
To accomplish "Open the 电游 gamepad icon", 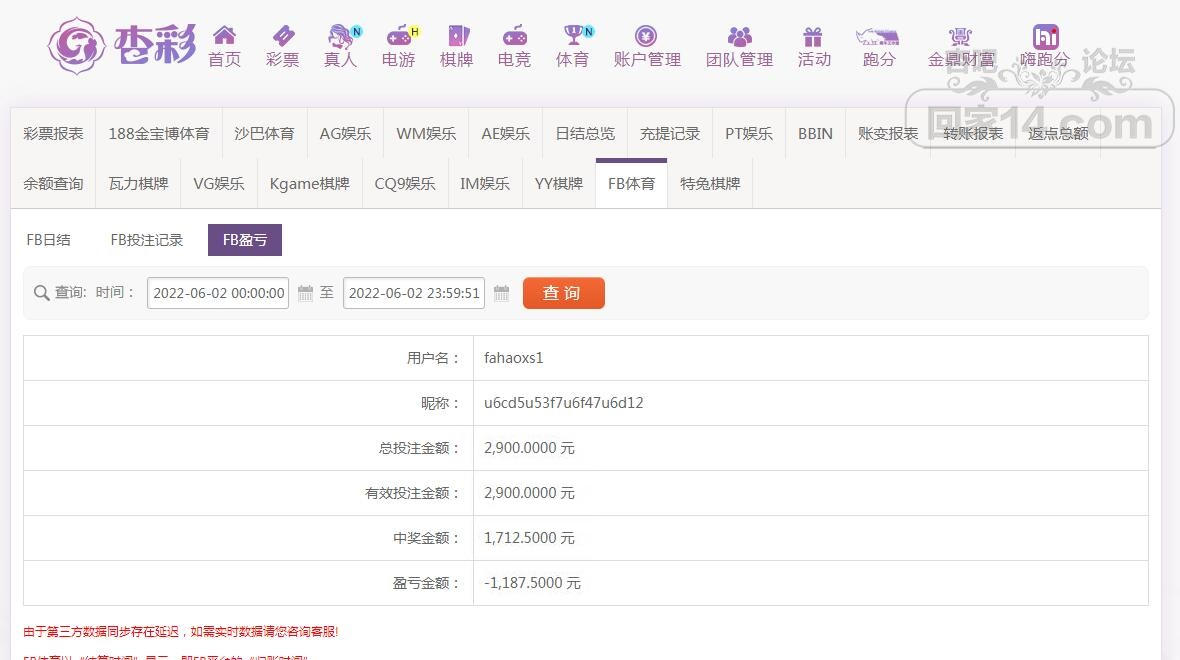I will [399, 37].
